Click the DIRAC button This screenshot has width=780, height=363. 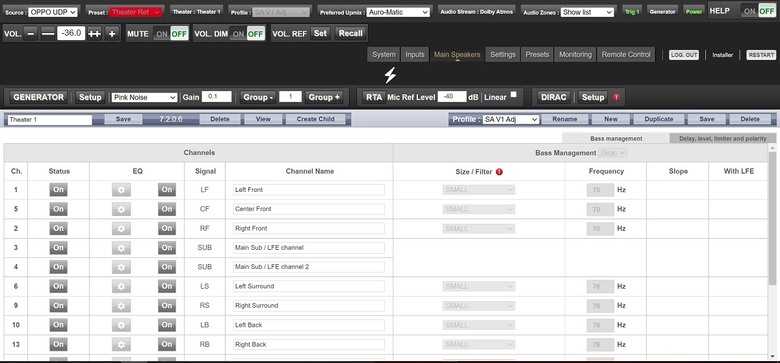coord(553,97)
